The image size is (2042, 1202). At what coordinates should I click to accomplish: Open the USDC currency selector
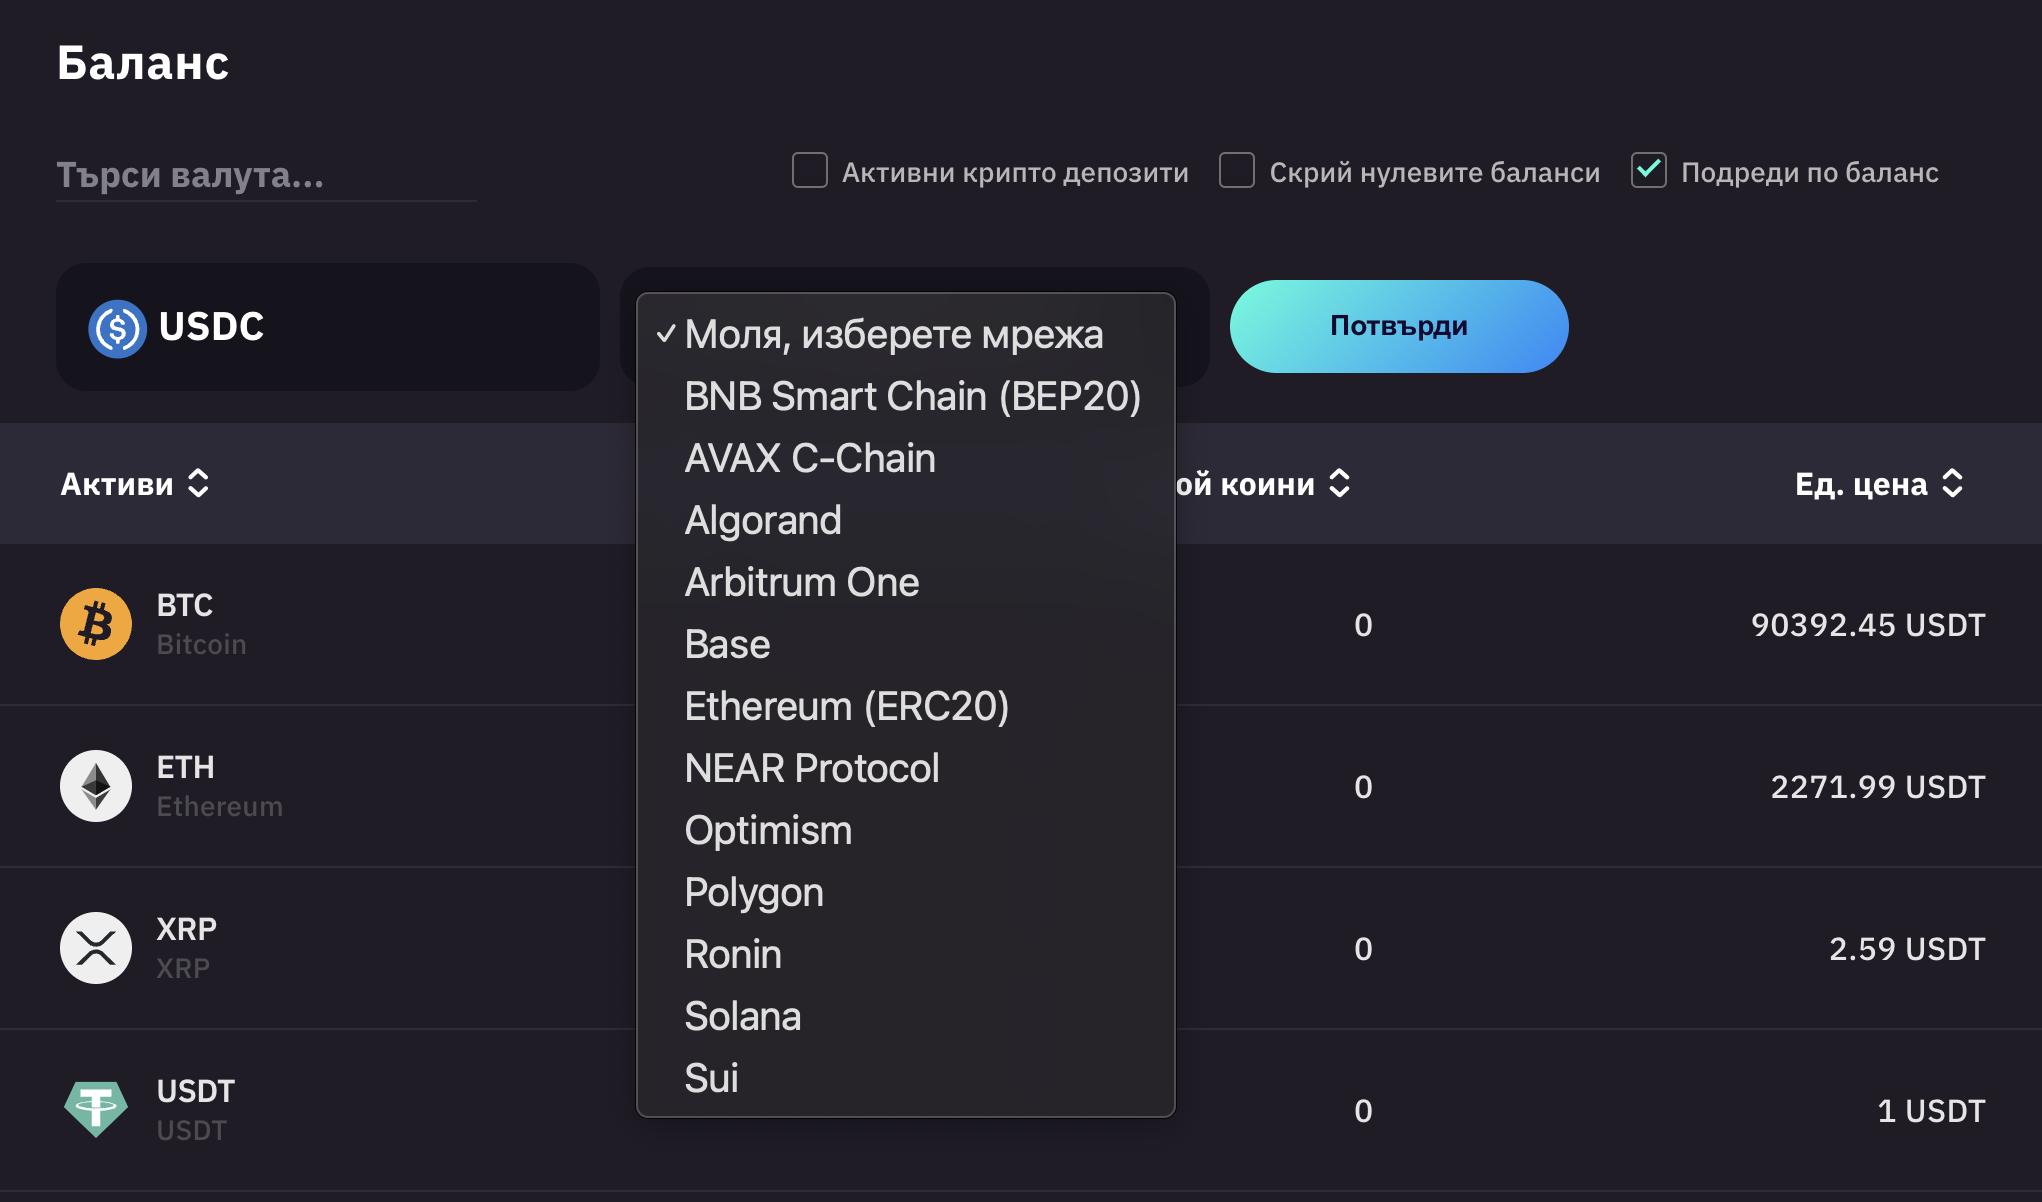pyautogui.click(x=328, y=327)
